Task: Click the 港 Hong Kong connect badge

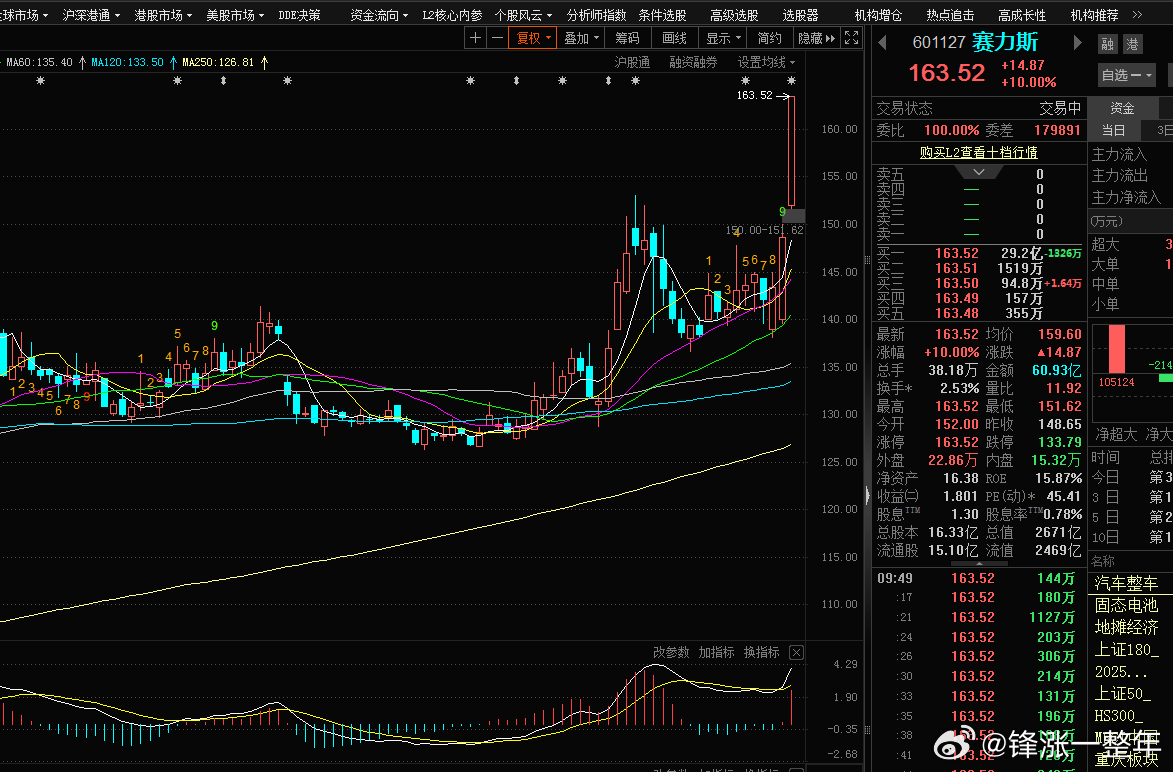Action: [1133, 44]
